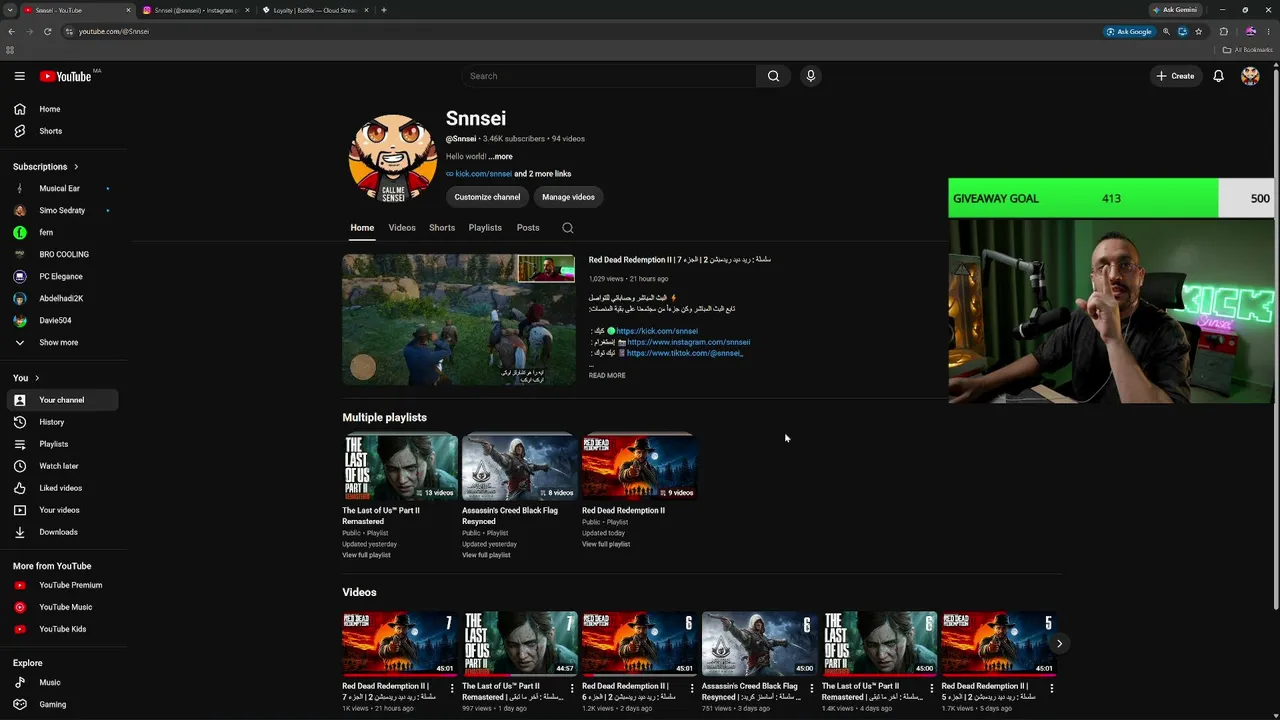
Task: Open the Musical Ear subscription
Action: [x=62, y=189]
